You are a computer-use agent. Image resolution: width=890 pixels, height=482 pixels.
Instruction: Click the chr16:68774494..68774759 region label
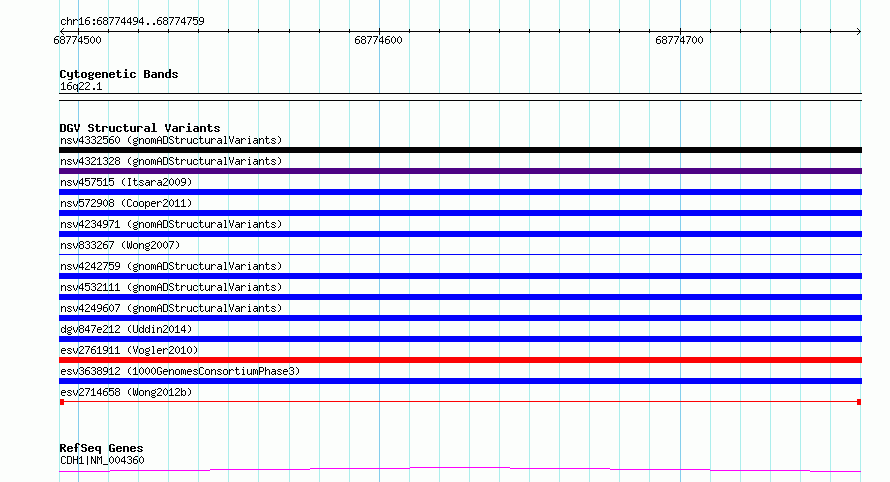(x=132, y=21)
